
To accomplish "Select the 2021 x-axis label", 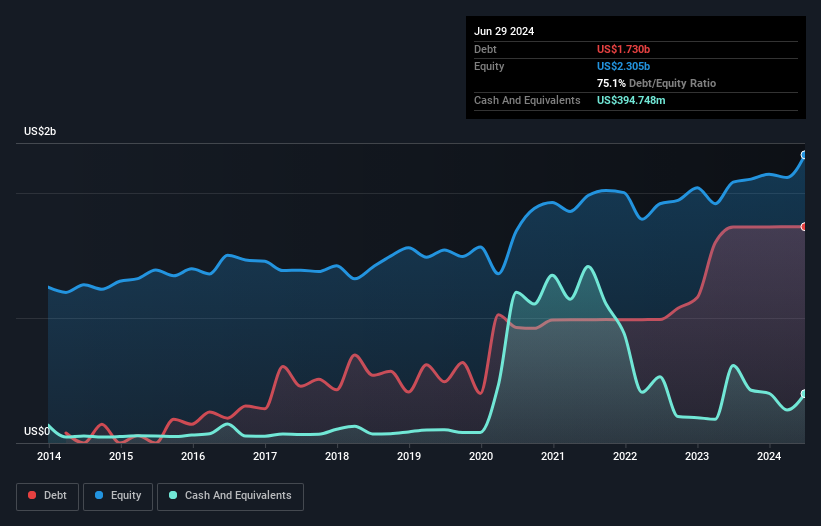I will tap(553, 456).
